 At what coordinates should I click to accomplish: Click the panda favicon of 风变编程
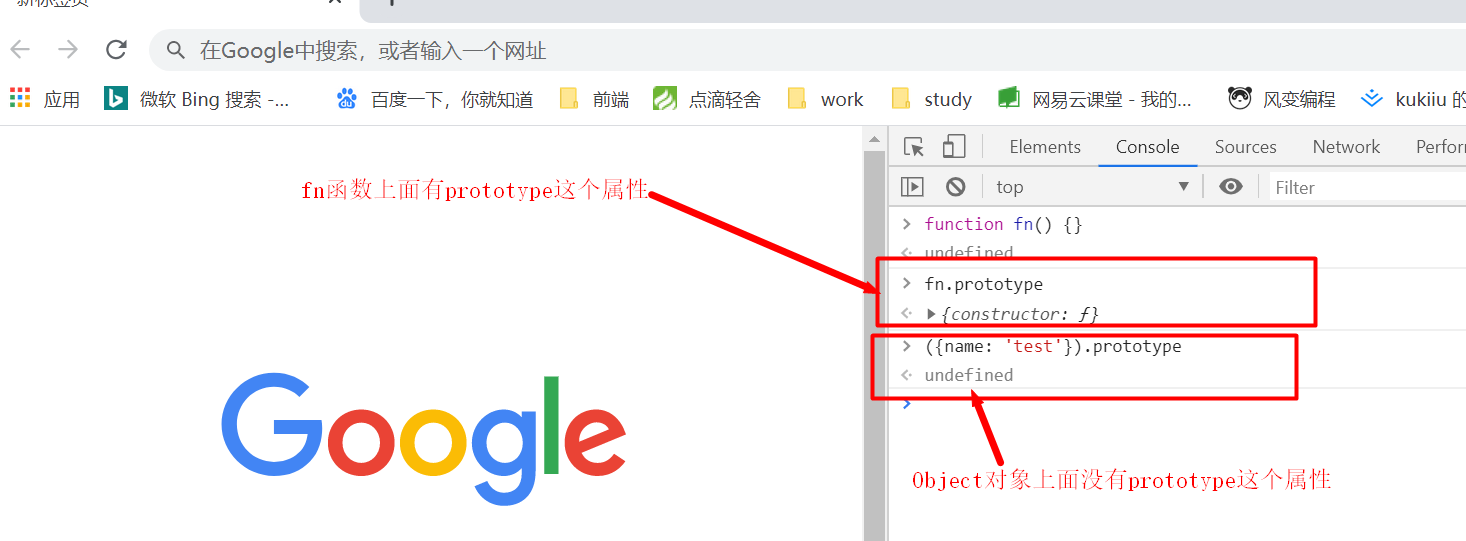[1240, 98]
